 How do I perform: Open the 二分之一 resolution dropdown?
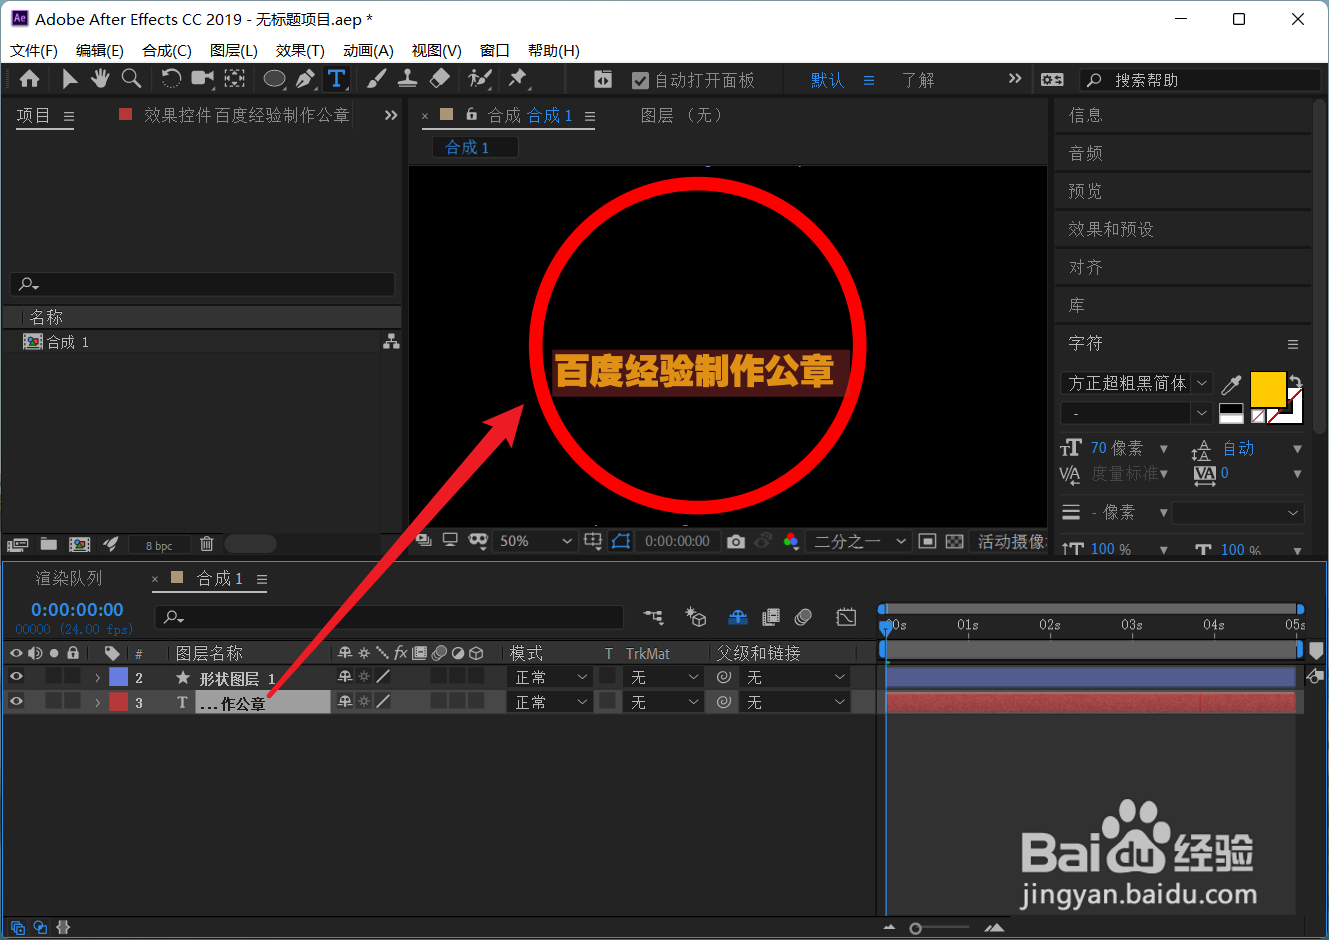click(858, 541)
